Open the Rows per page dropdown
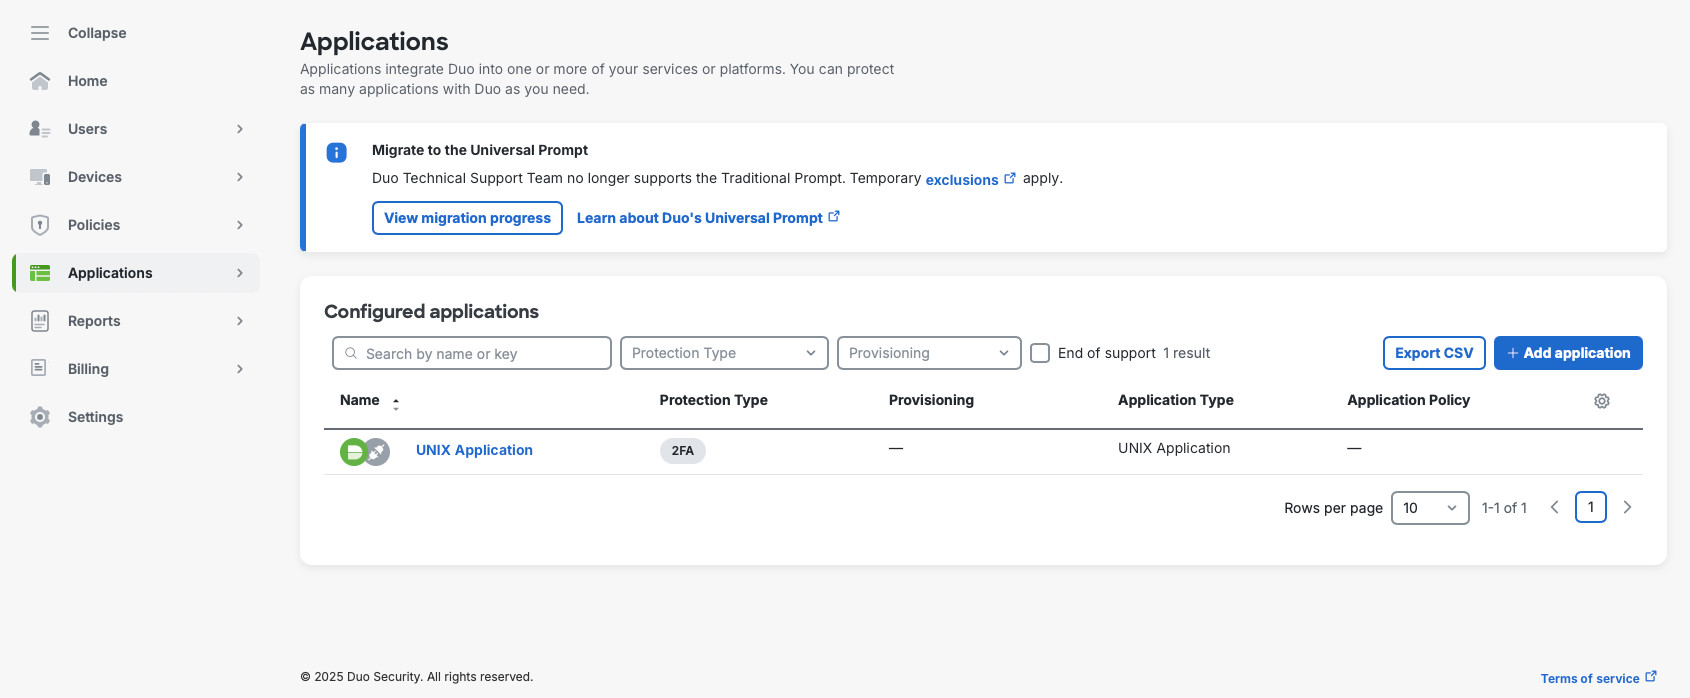Screen dimensions: 1690x698 point(1429,508)
